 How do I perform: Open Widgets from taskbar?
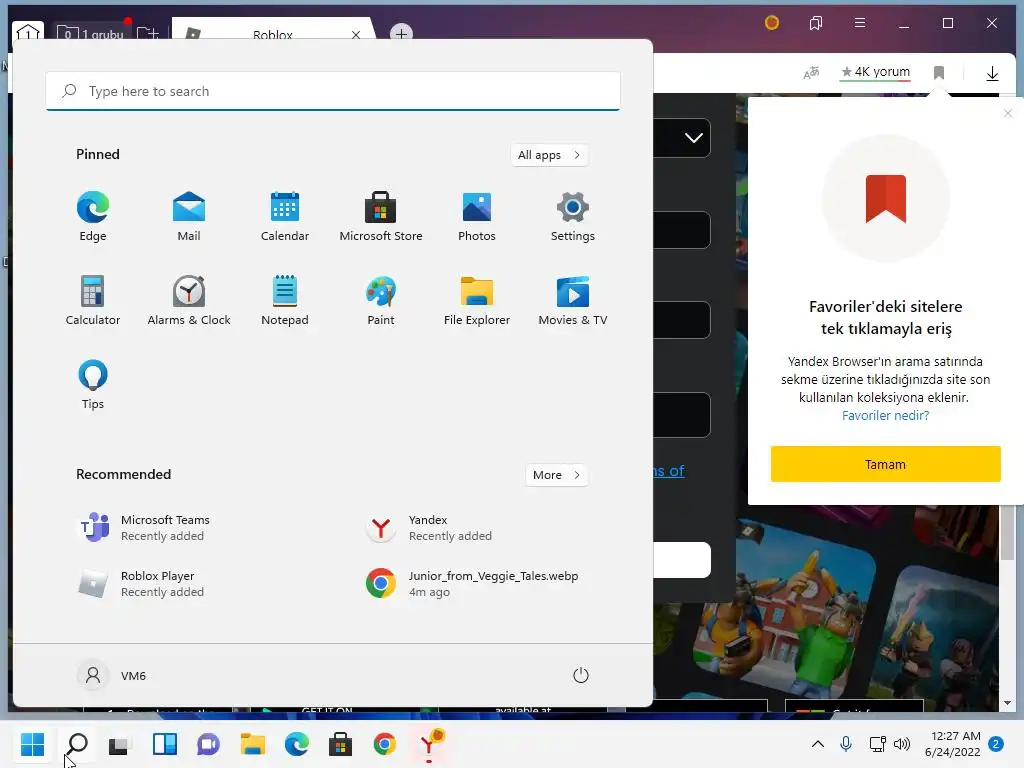click(x=165, y=744)
